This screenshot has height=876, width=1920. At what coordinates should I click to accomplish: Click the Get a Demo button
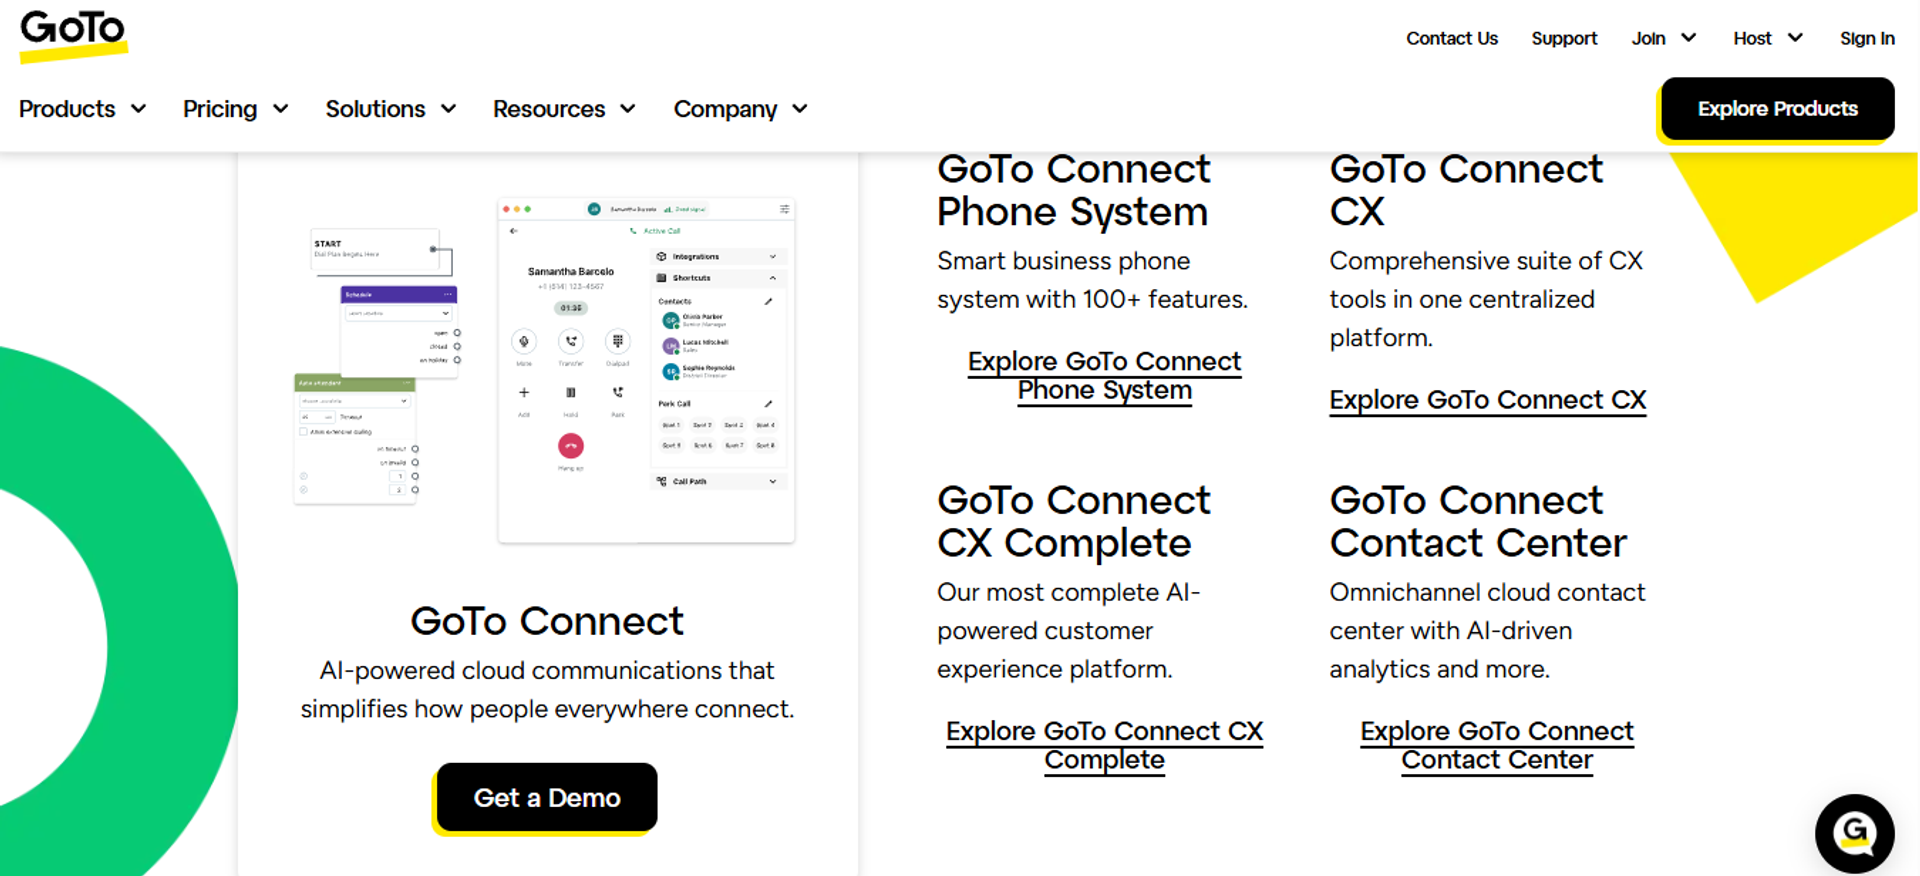click(x=547, y=797)
